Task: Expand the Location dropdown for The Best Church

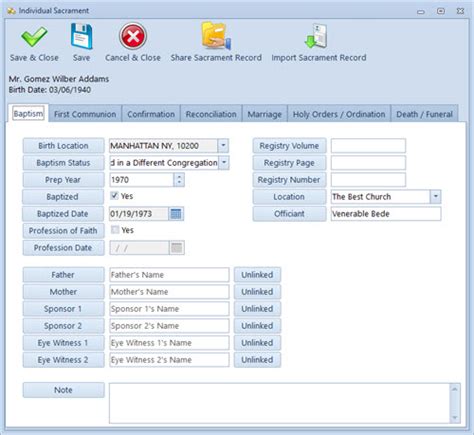Action: (x=436, y=197)
